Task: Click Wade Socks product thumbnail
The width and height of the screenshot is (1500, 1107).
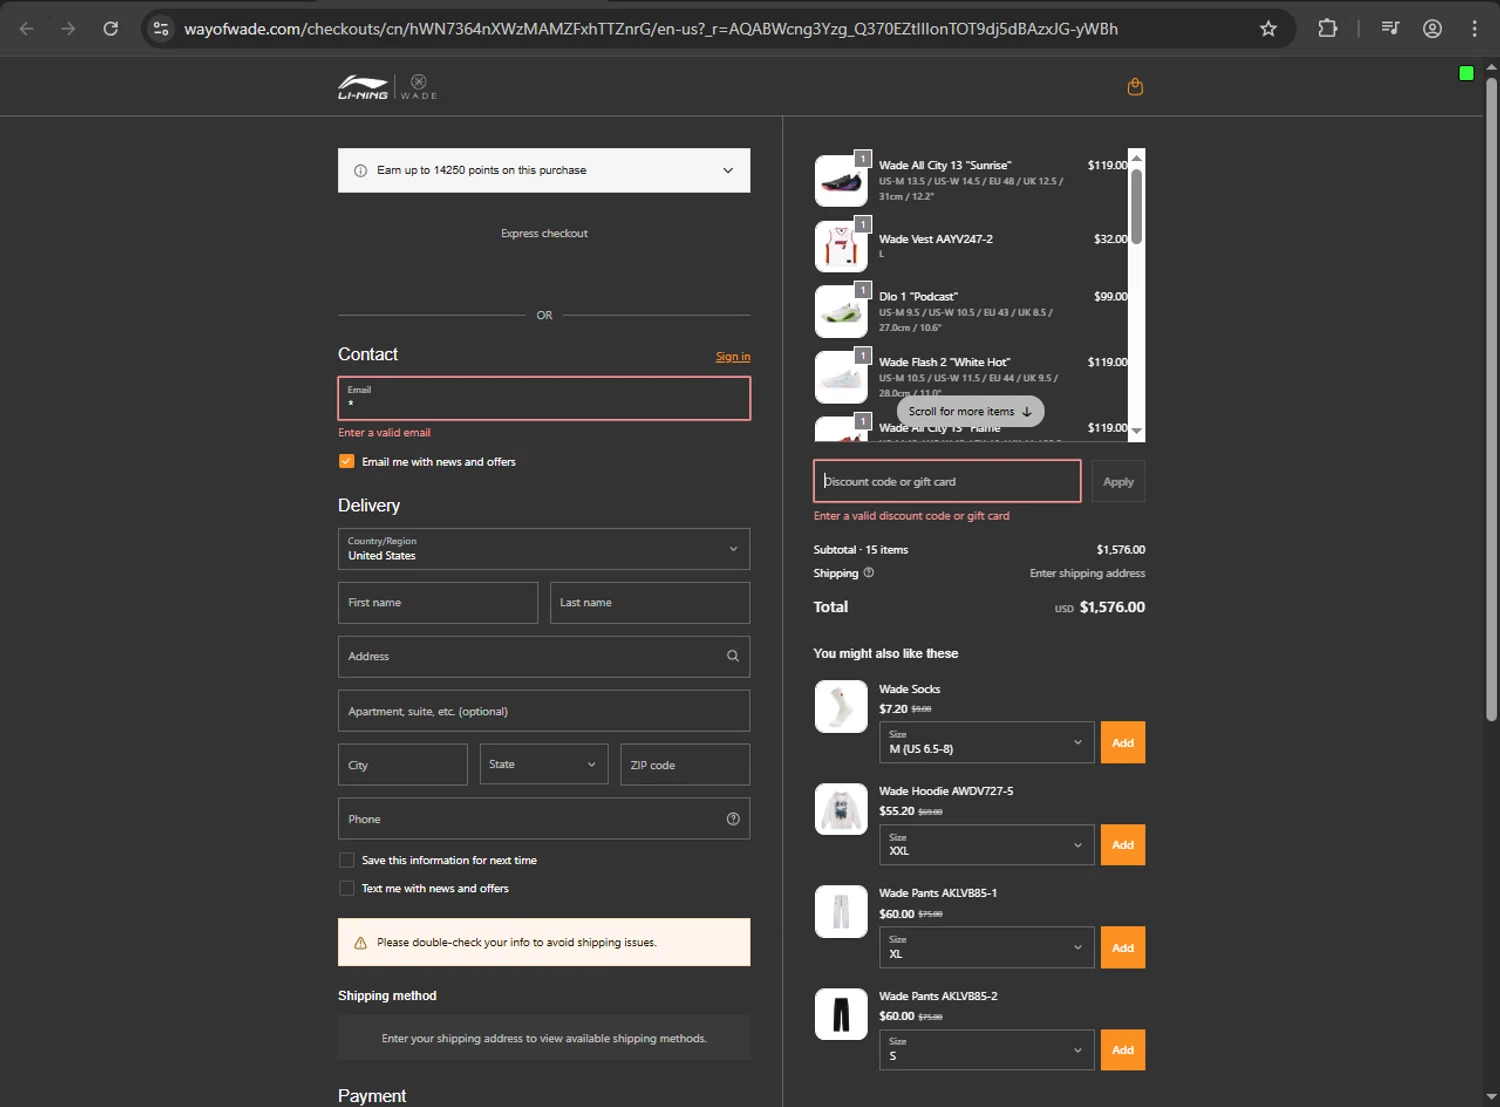Action: coord(841,707)
